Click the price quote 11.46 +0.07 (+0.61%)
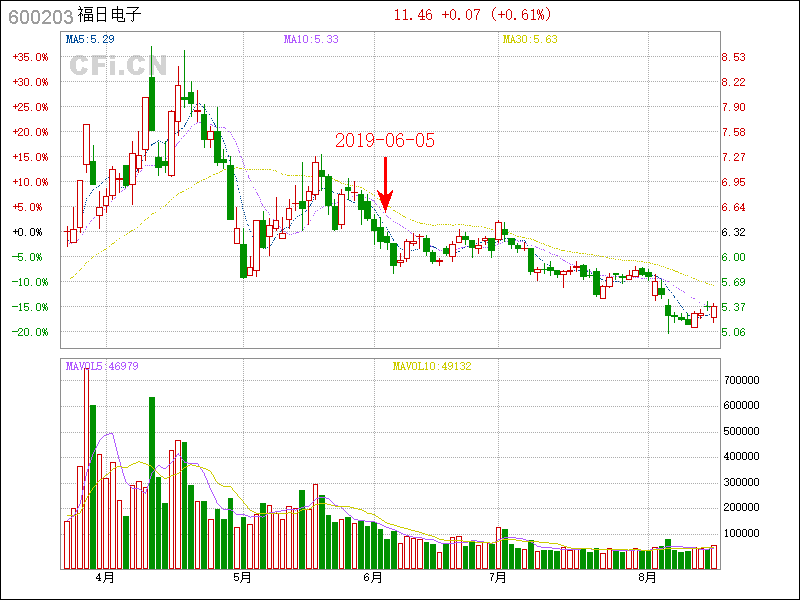This screenshot has width=800, height=600. coord(472,15)
